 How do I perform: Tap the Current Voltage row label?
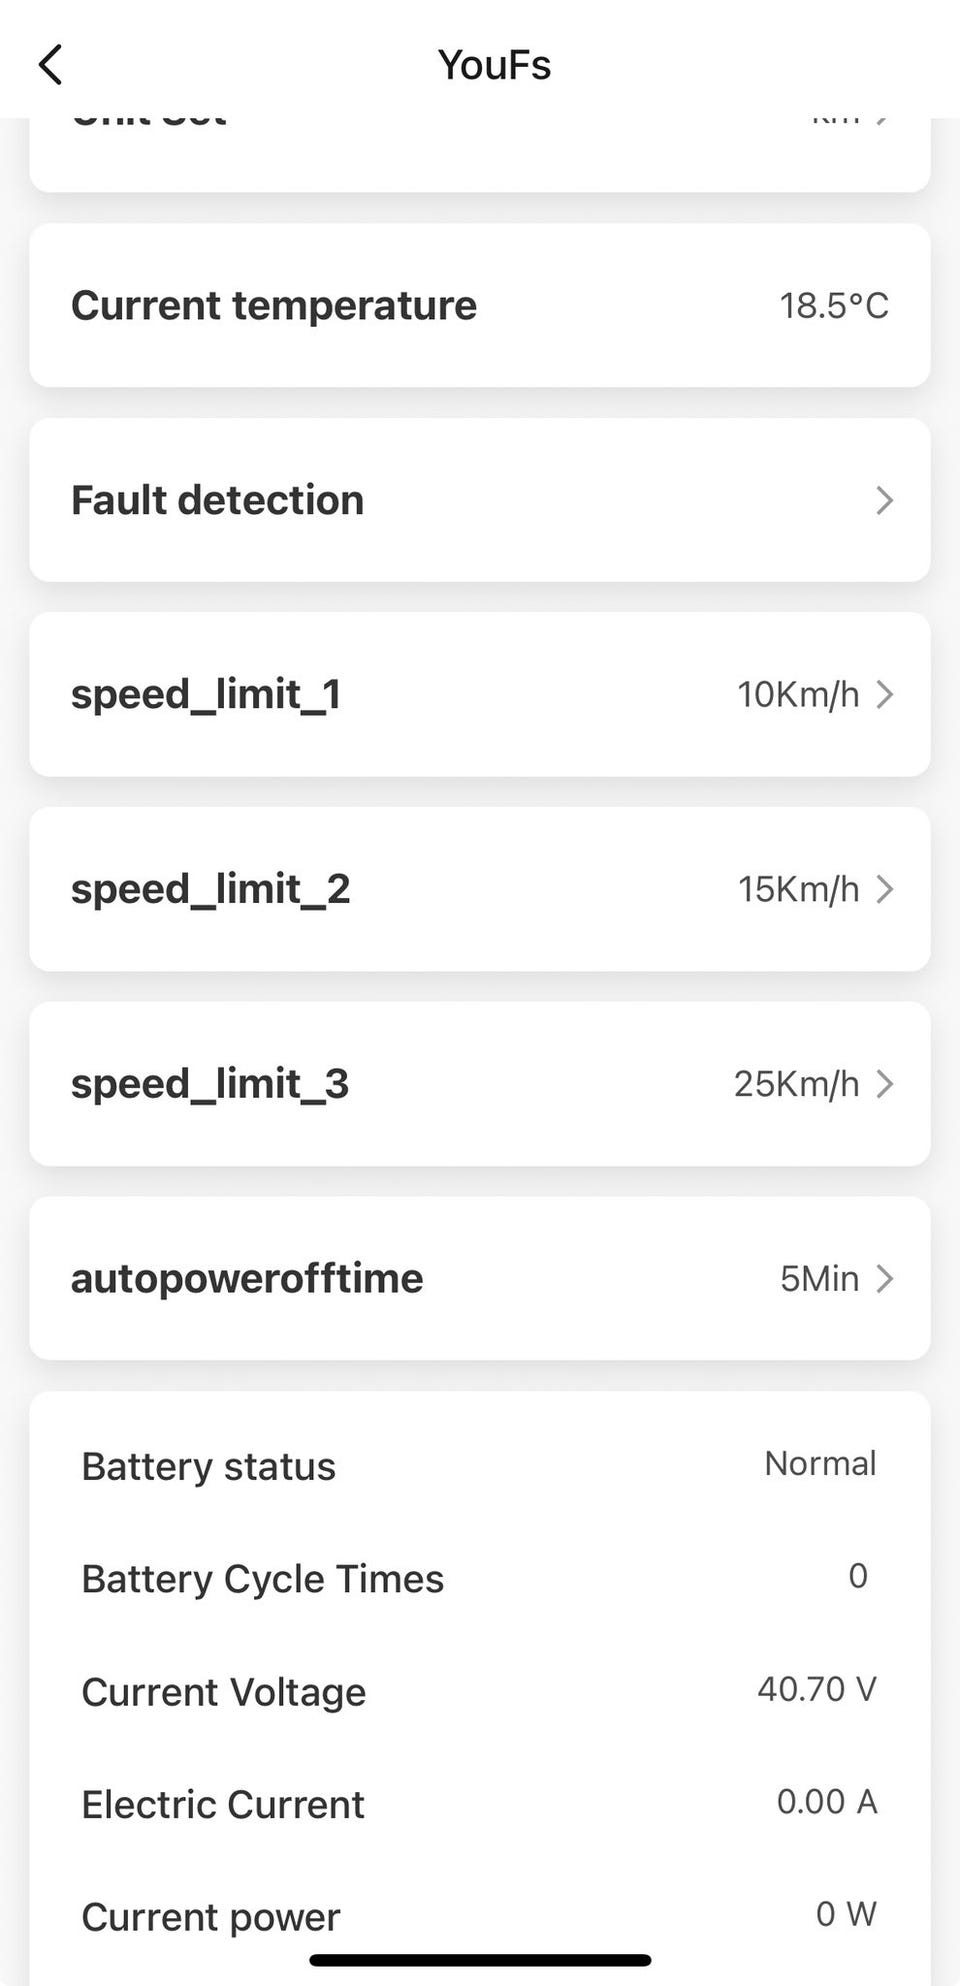point(223,1692)
